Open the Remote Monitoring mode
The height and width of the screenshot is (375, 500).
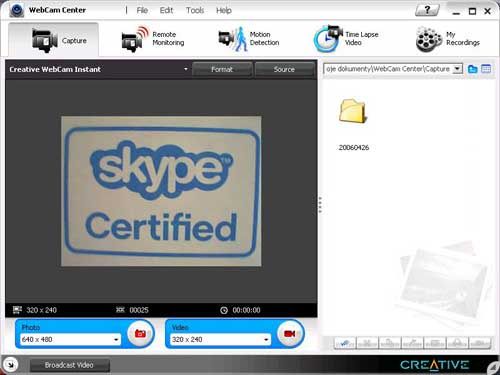pyautogui.click(x=153, y=39)
